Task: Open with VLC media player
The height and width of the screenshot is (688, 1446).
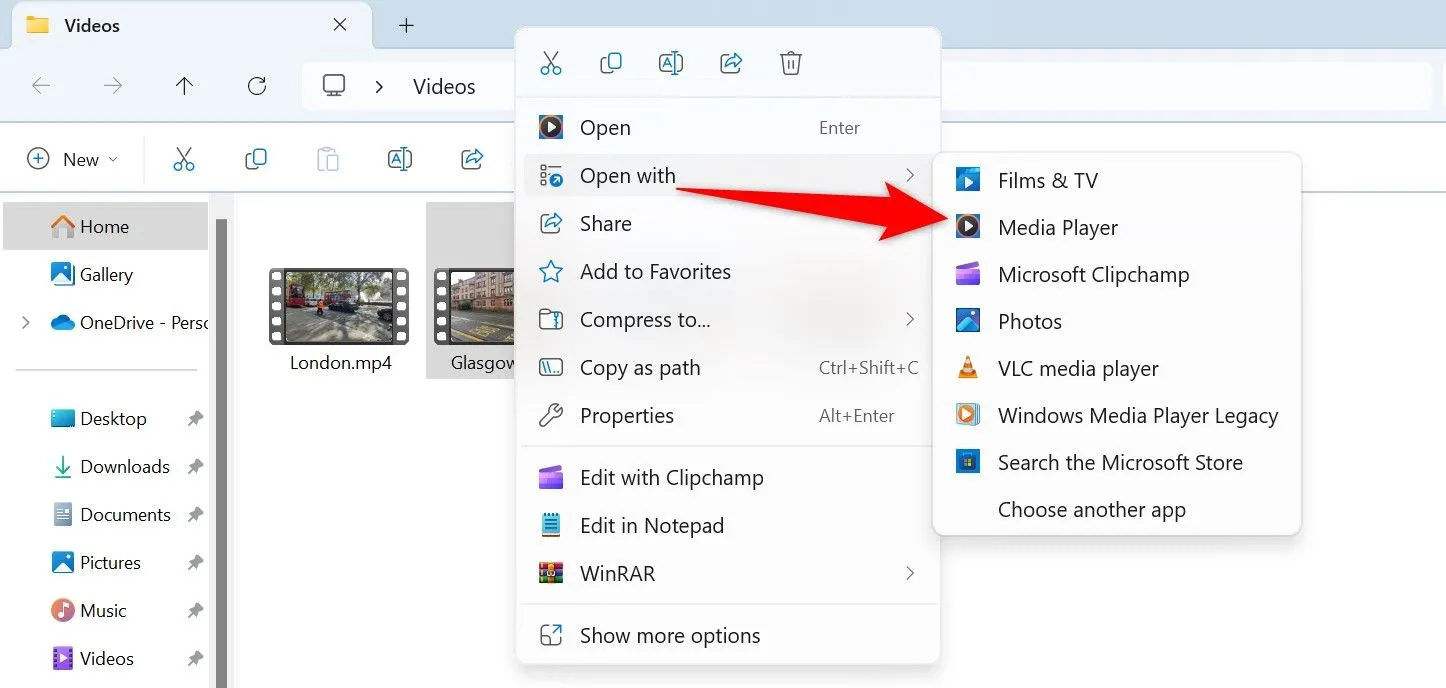Action: pyautogui.click(x=1116, y=369)
